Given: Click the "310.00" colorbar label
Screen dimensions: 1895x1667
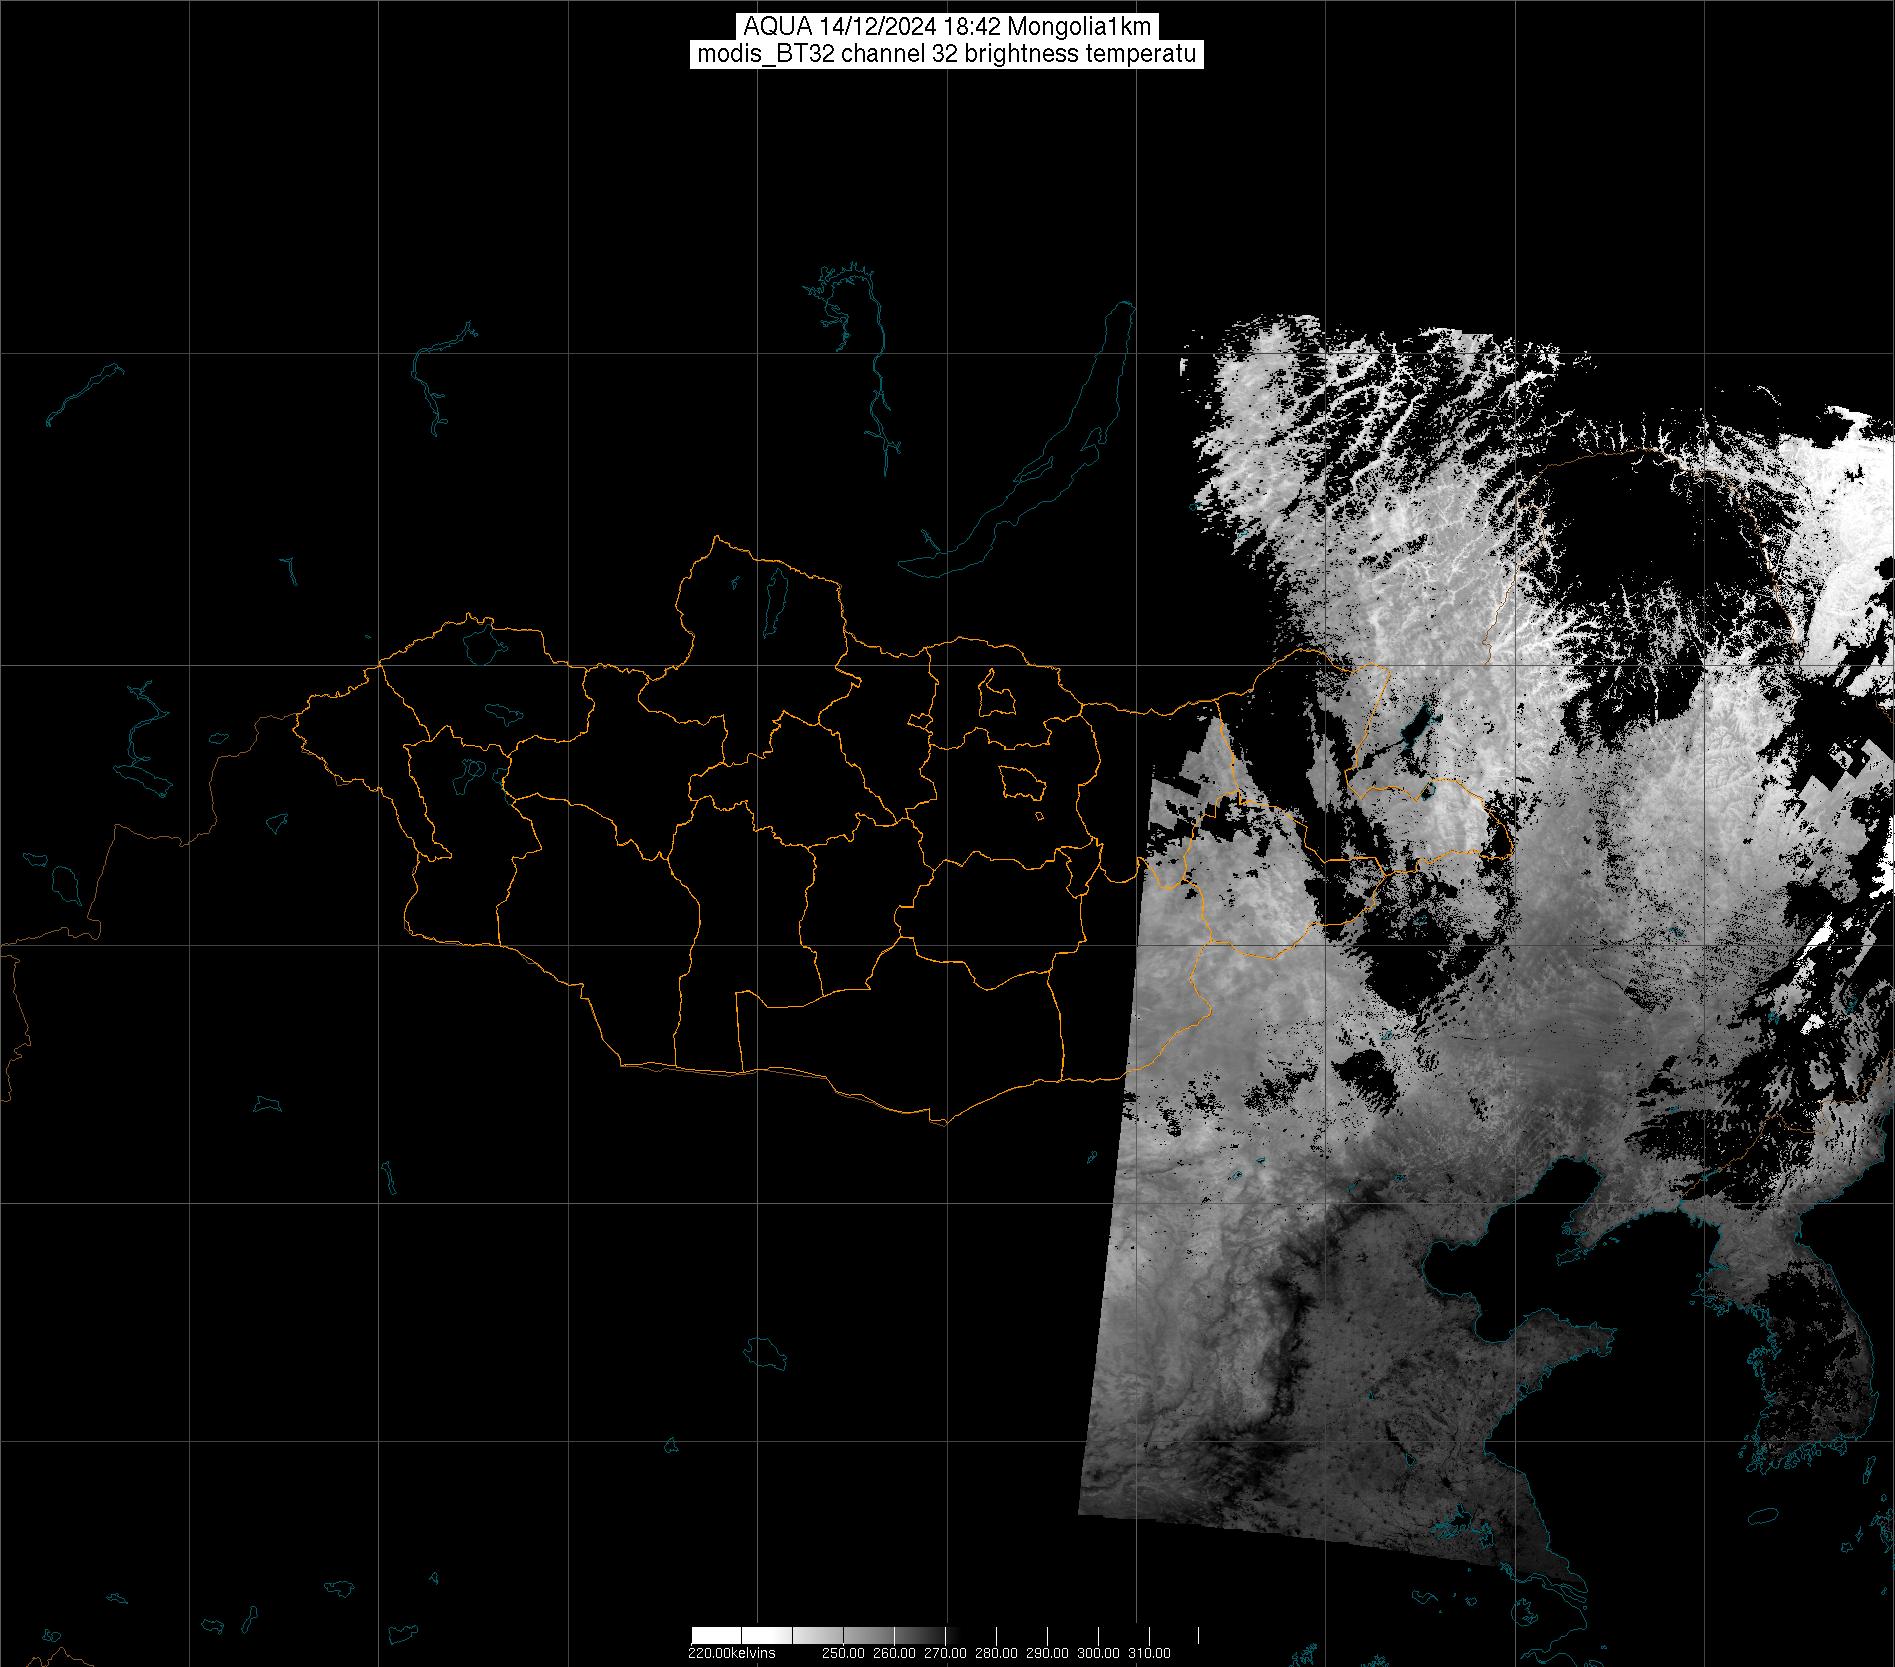Looking at the screenshot, I should point(1150,1652).
